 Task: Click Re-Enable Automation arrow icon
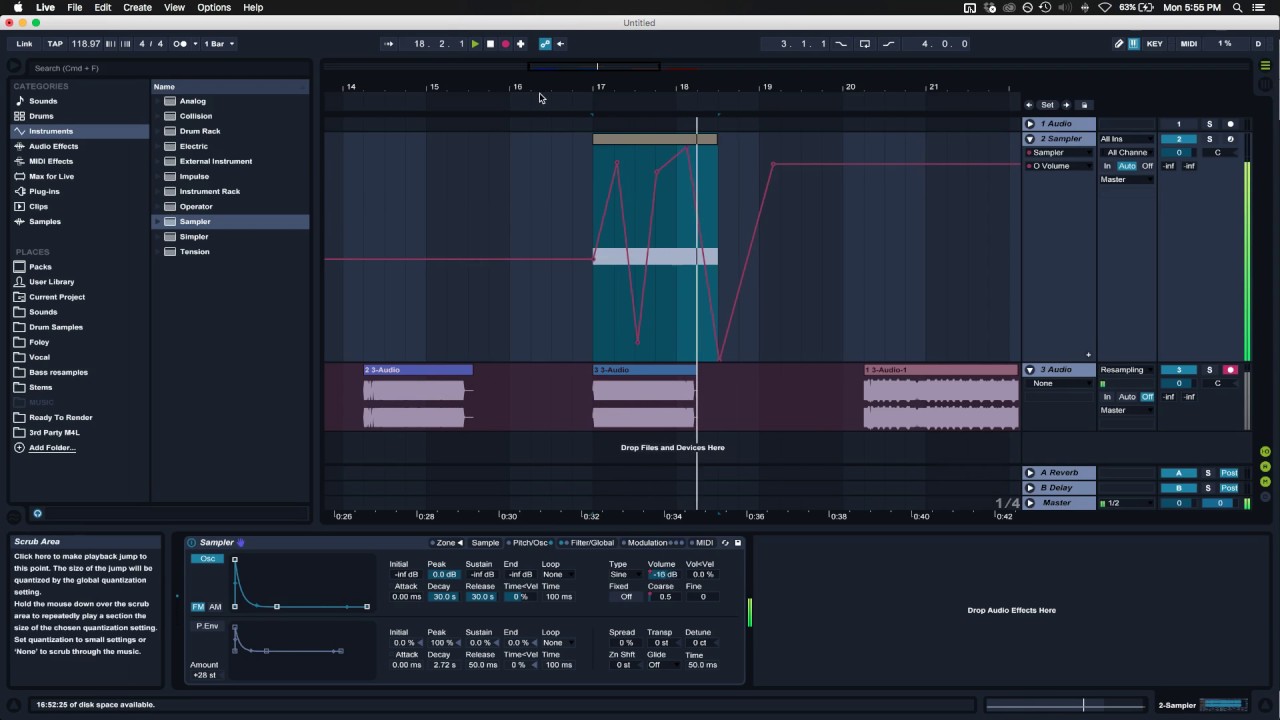(560, 44)
